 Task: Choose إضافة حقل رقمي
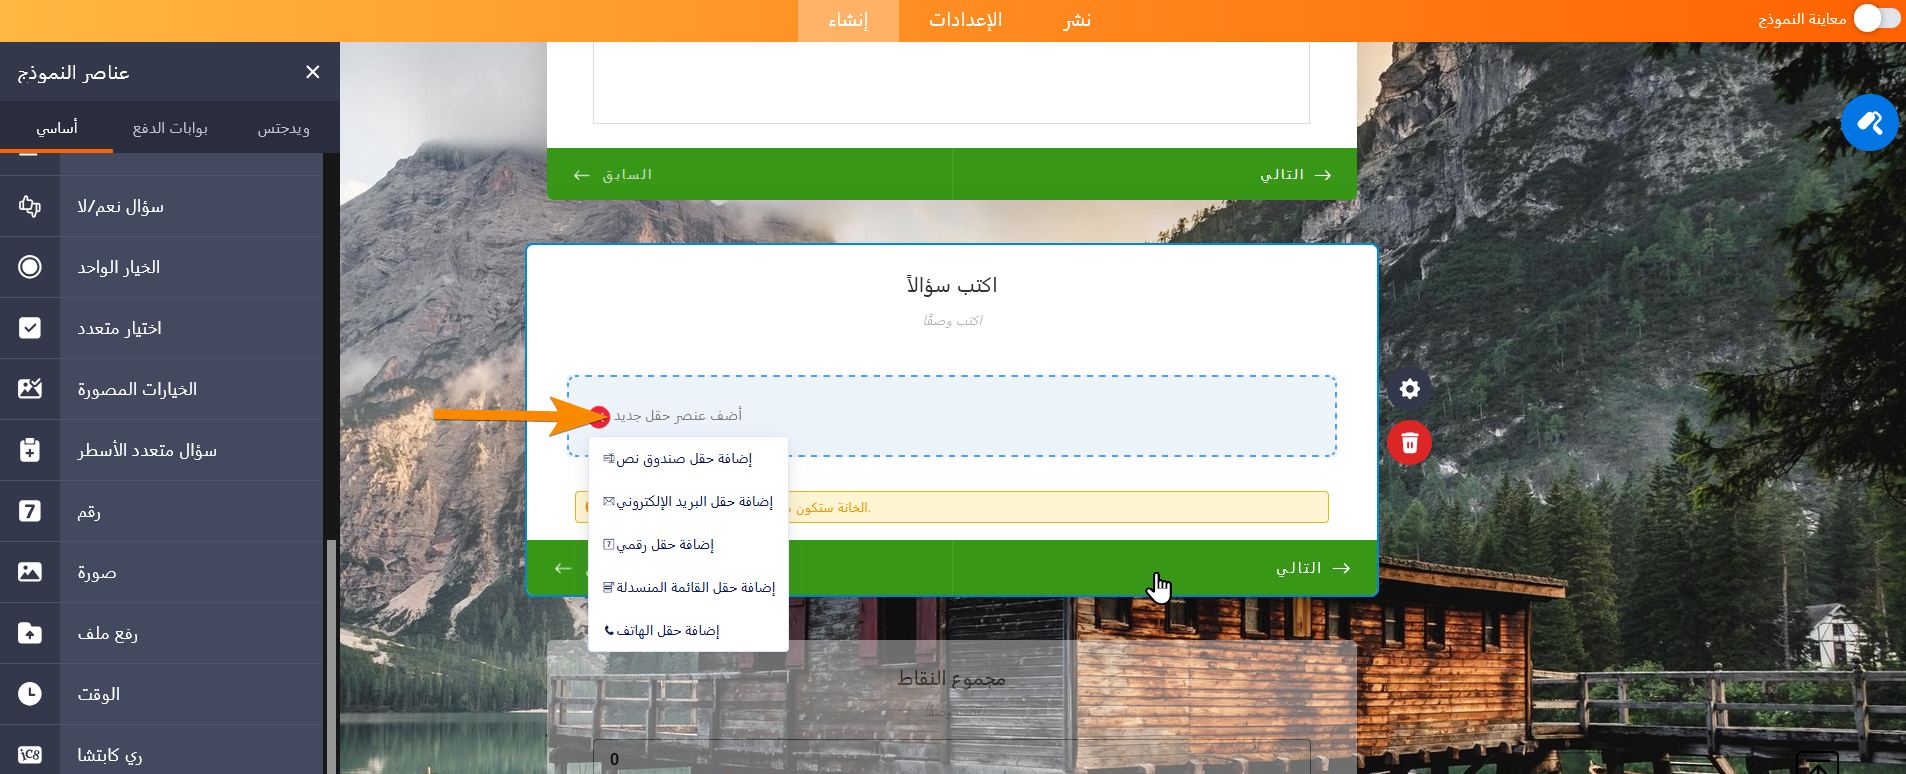tap(688, 545)
